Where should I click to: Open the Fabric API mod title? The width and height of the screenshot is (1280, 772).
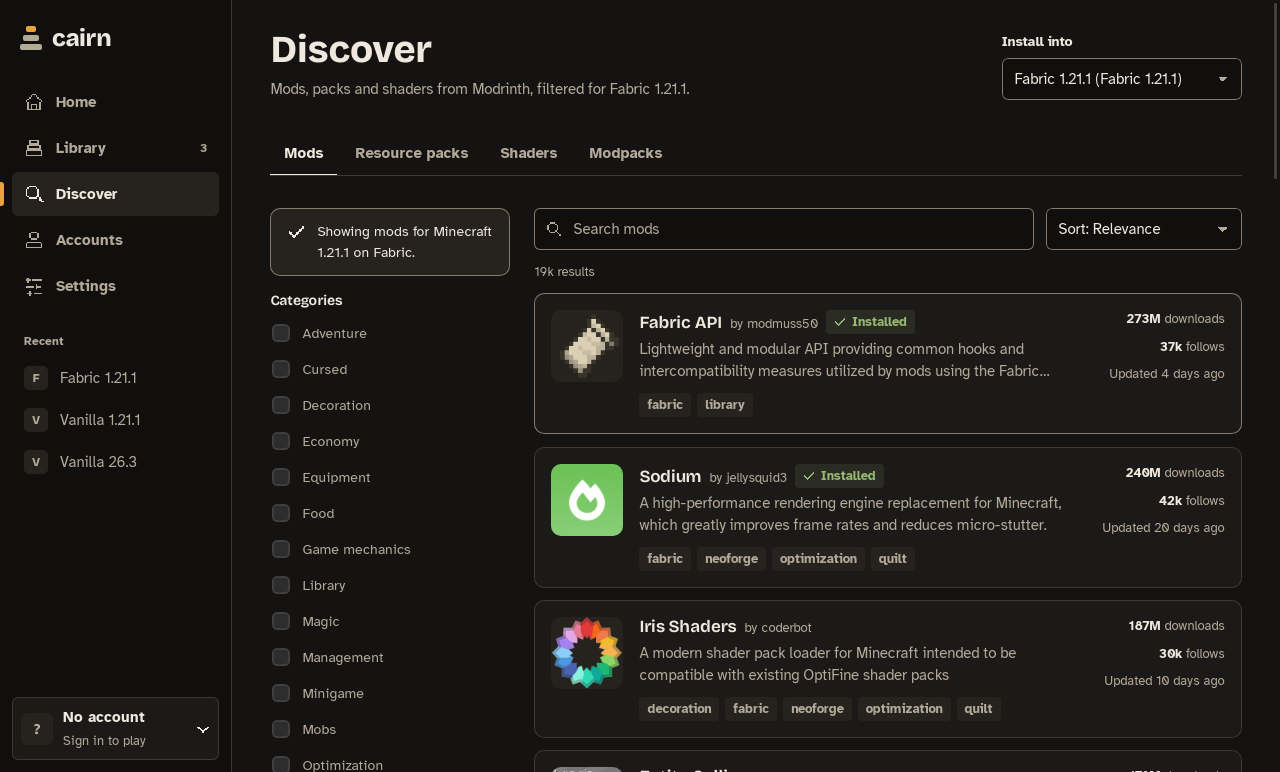pyautogui.click(x=680, y=322)
